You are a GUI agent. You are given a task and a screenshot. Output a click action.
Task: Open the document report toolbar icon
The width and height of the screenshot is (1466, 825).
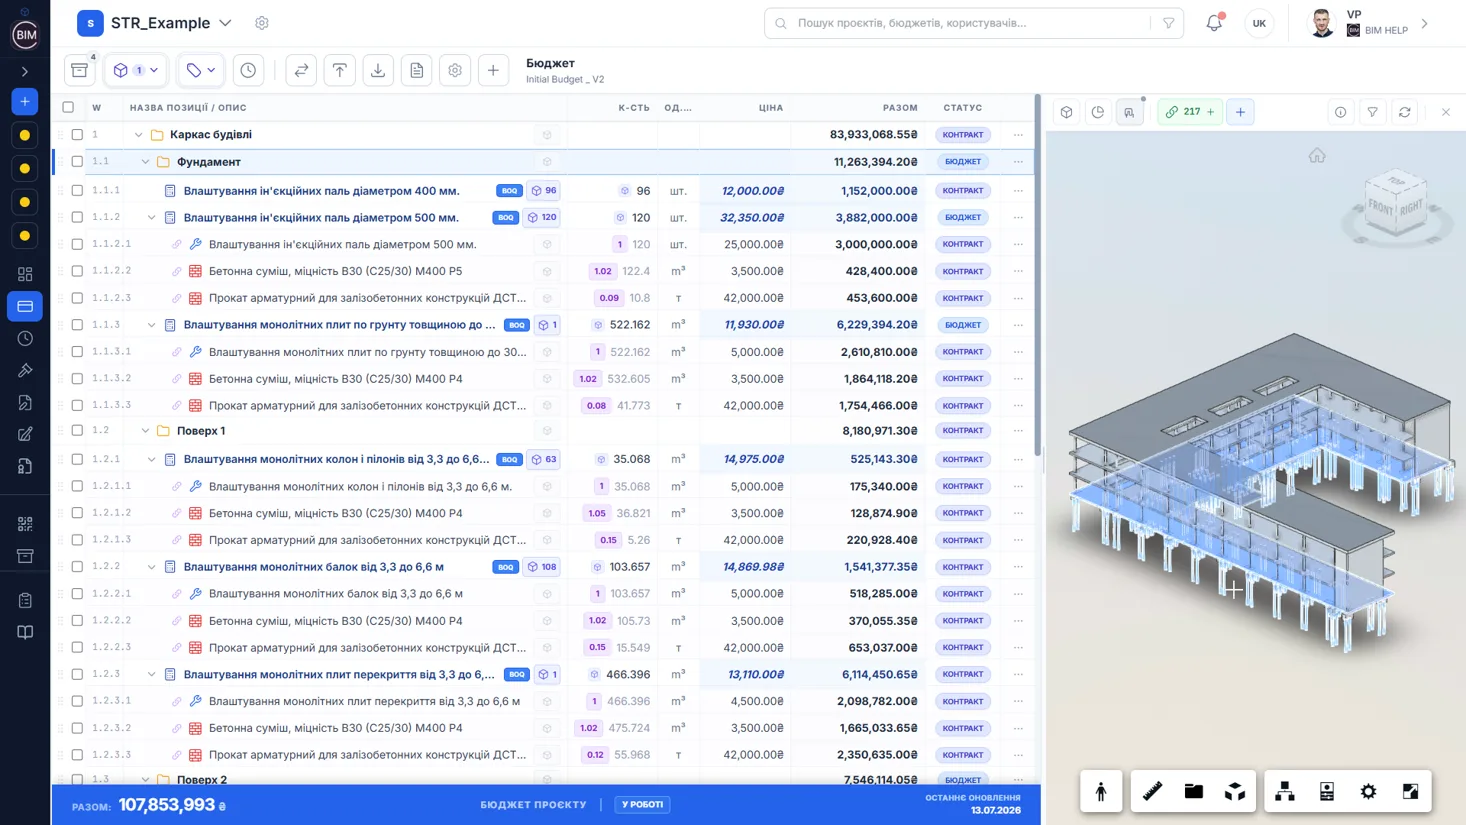point(417,70)
